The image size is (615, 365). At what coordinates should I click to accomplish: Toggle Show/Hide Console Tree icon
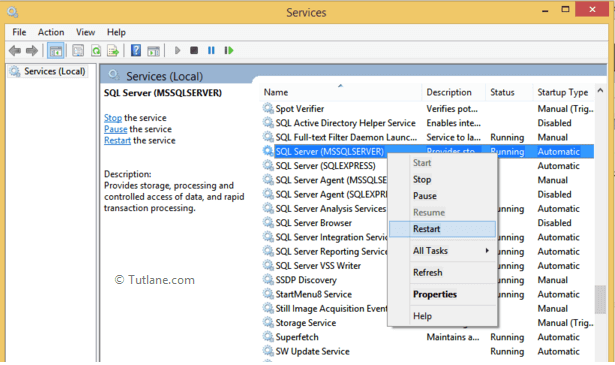(x=55, y=51)
